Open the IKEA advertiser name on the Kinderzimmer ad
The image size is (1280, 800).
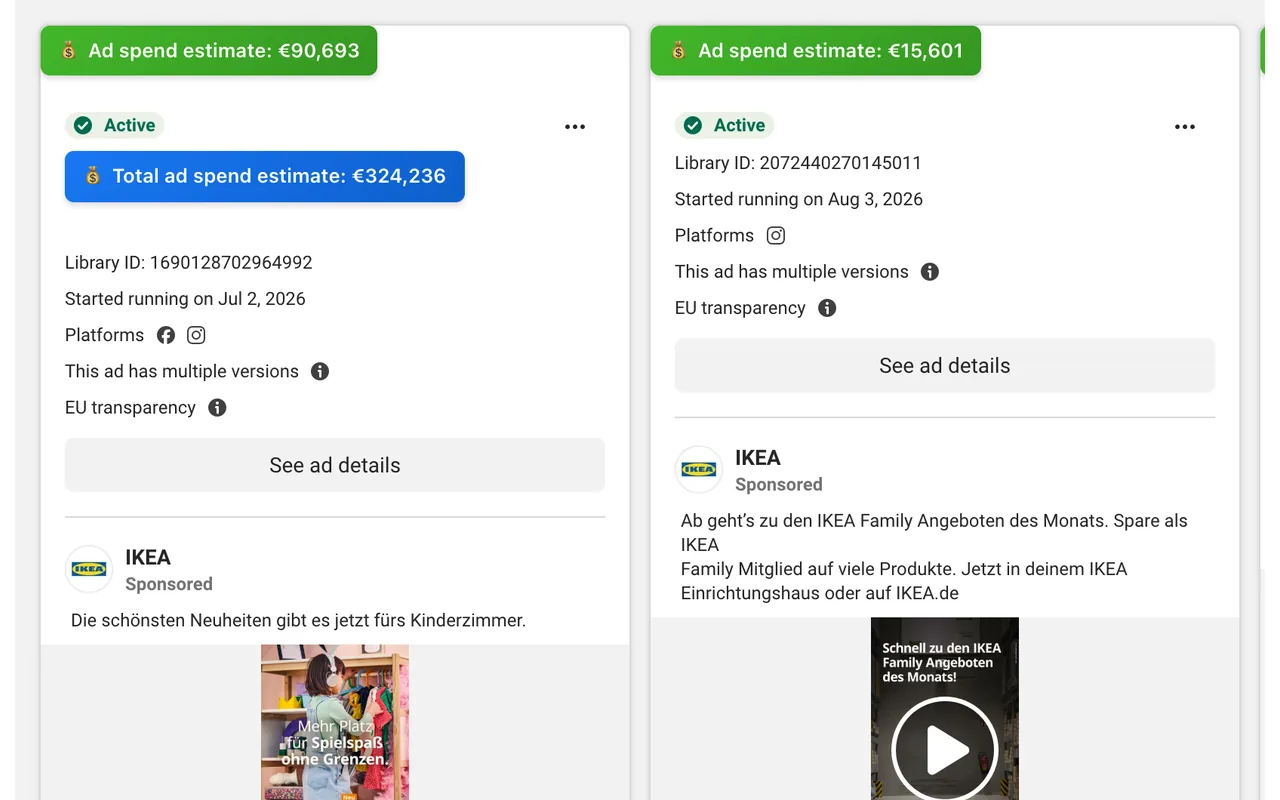[x=148, y=557]
